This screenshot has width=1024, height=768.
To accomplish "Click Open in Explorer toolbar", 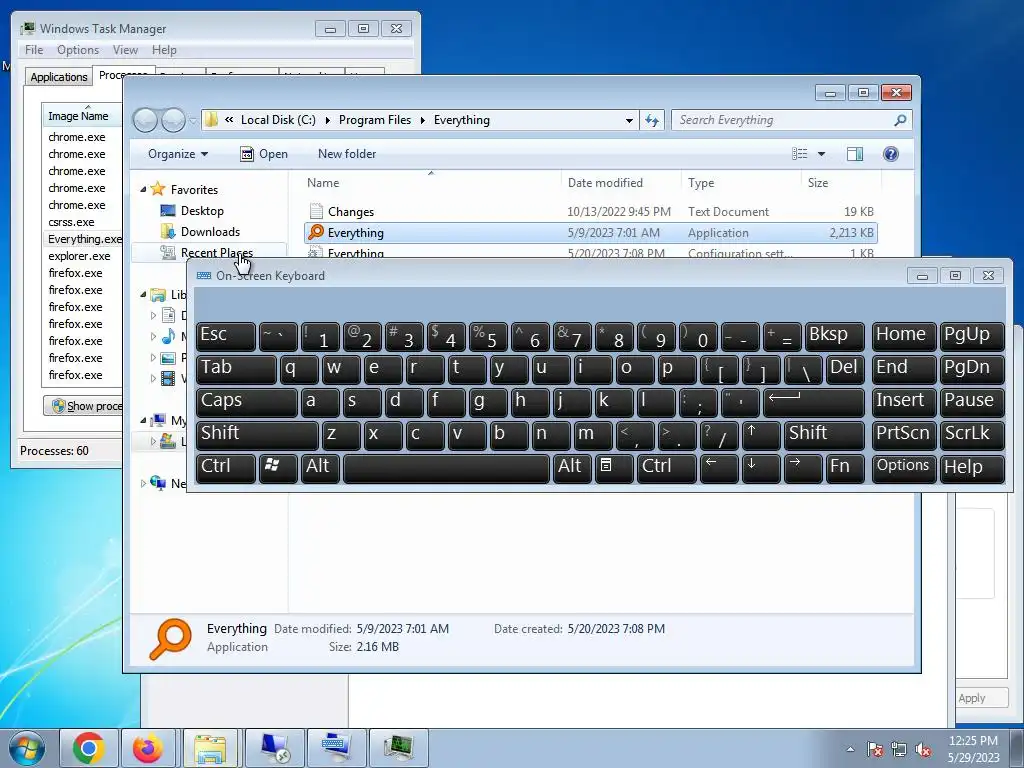I will pos(264,154).
